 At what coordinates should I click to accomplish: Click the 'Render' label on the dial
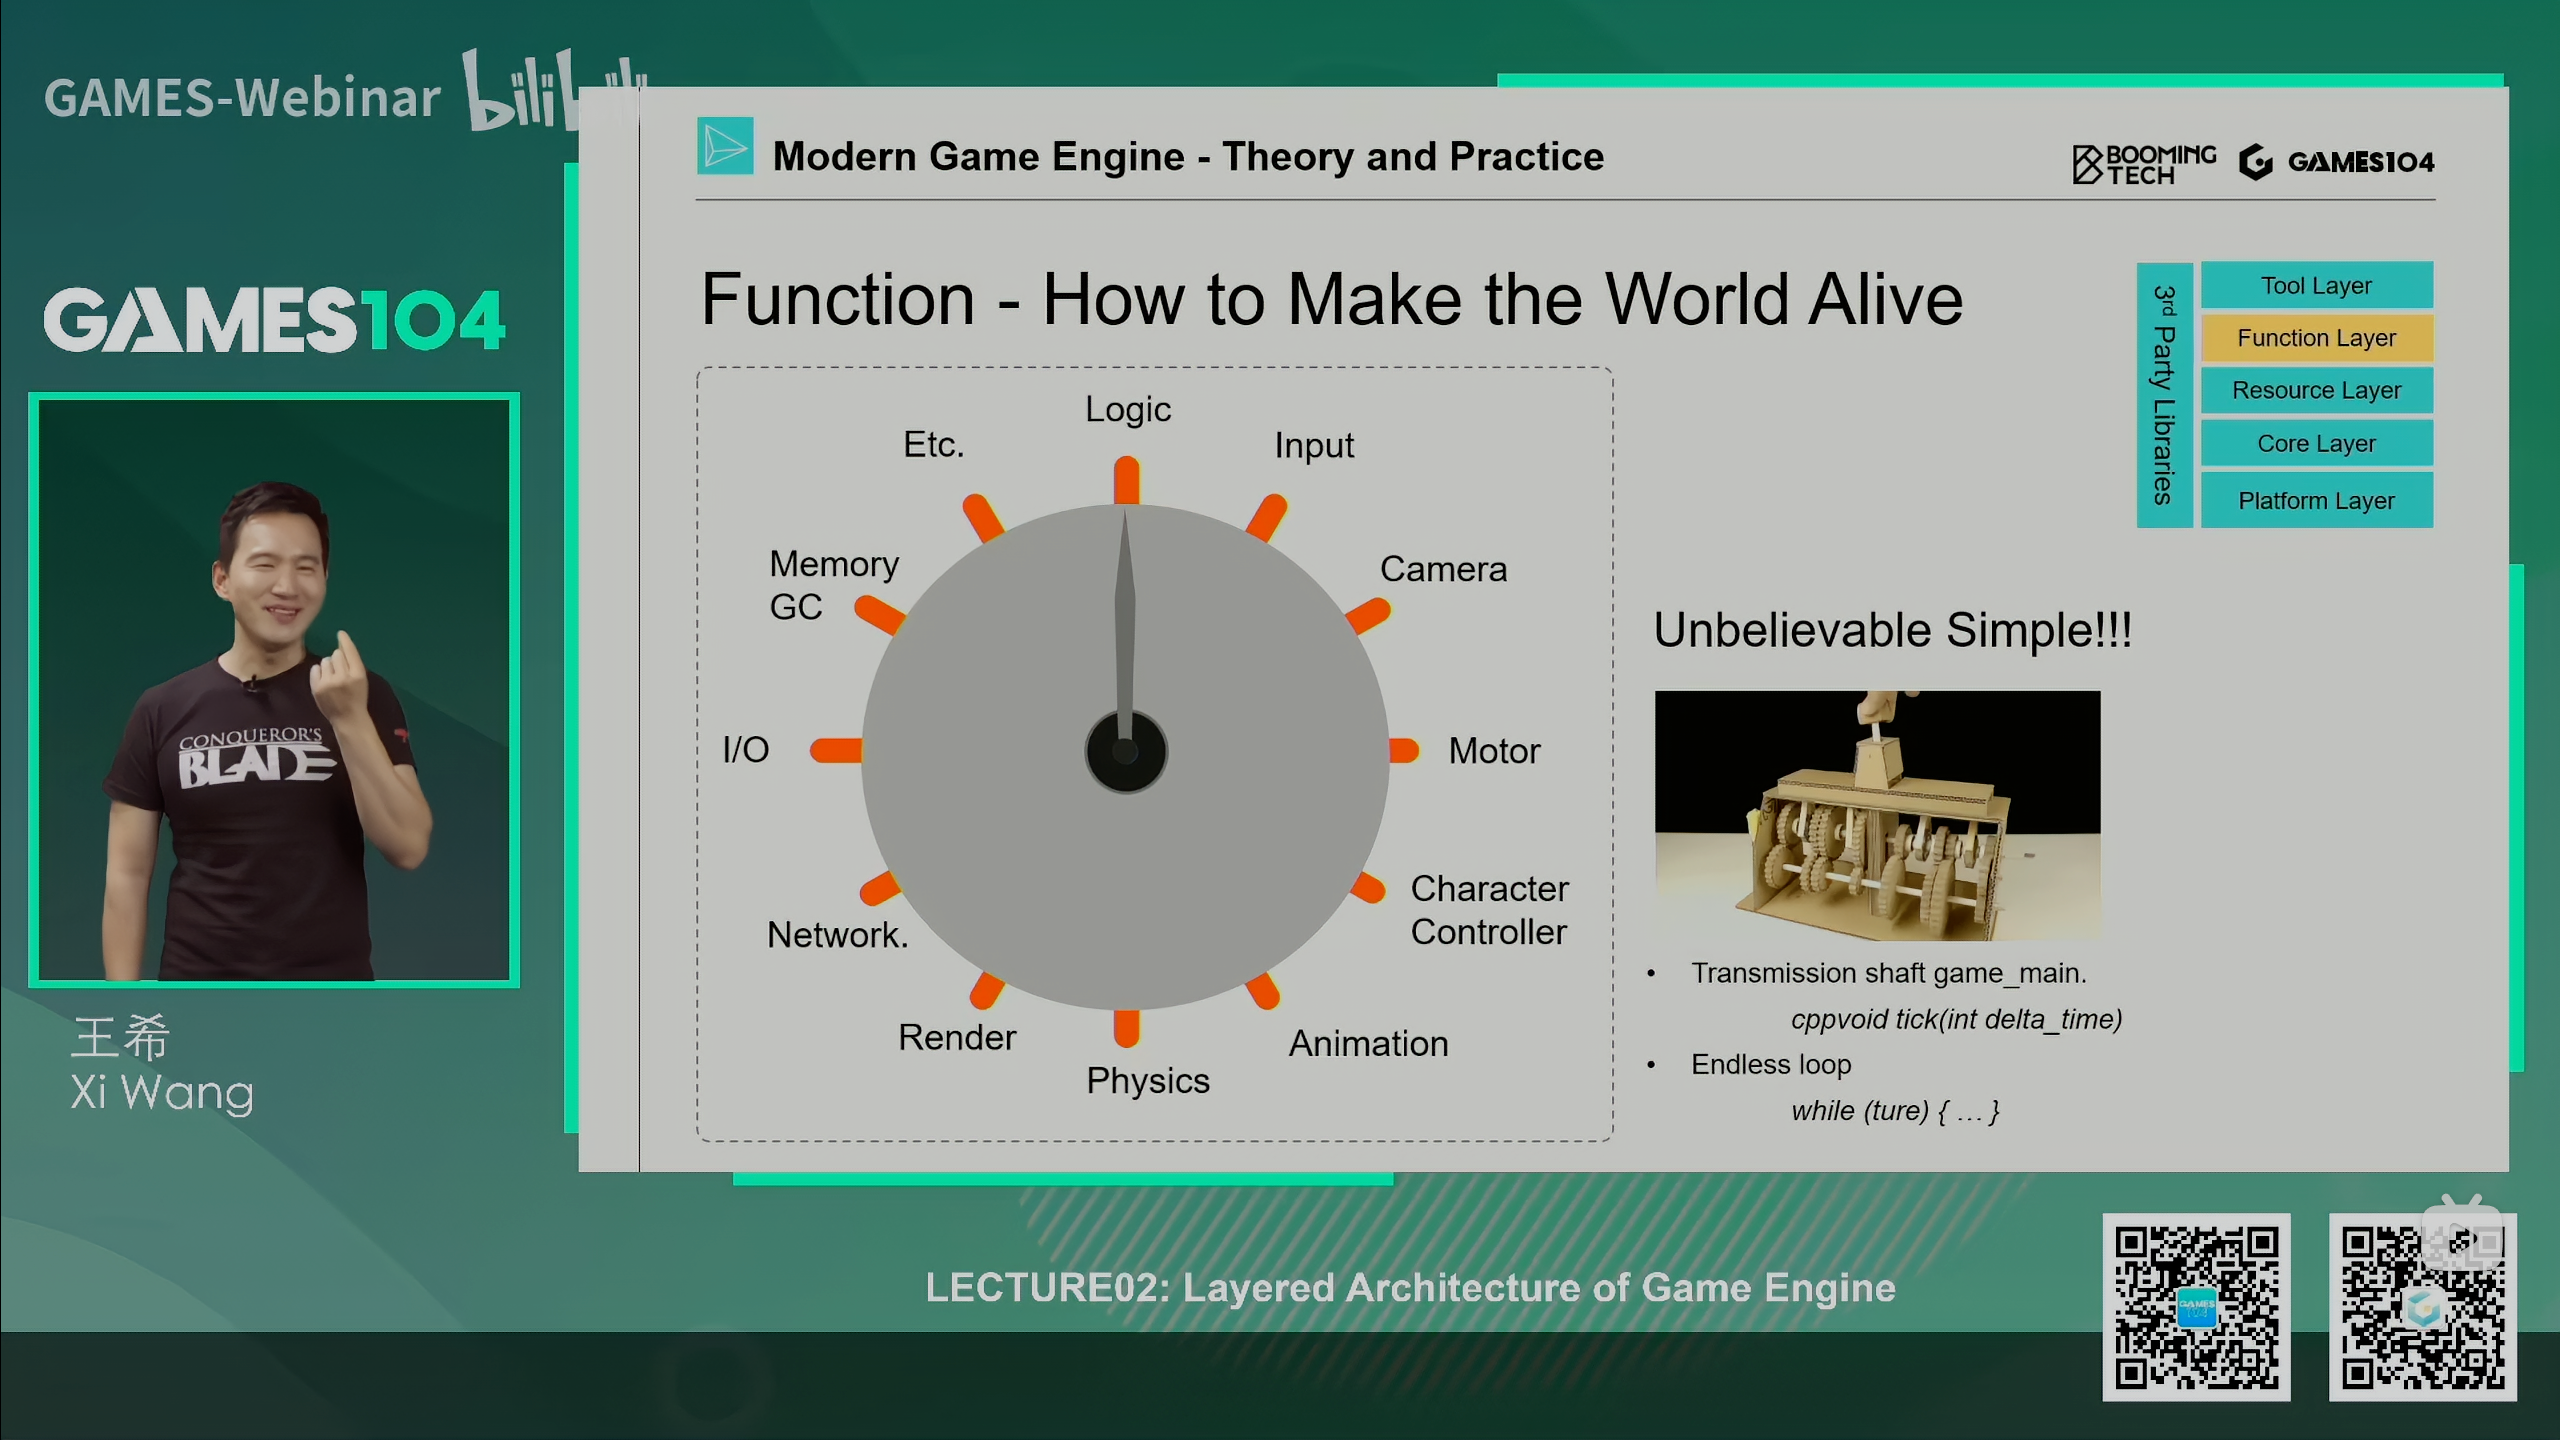coord(957,1037)
